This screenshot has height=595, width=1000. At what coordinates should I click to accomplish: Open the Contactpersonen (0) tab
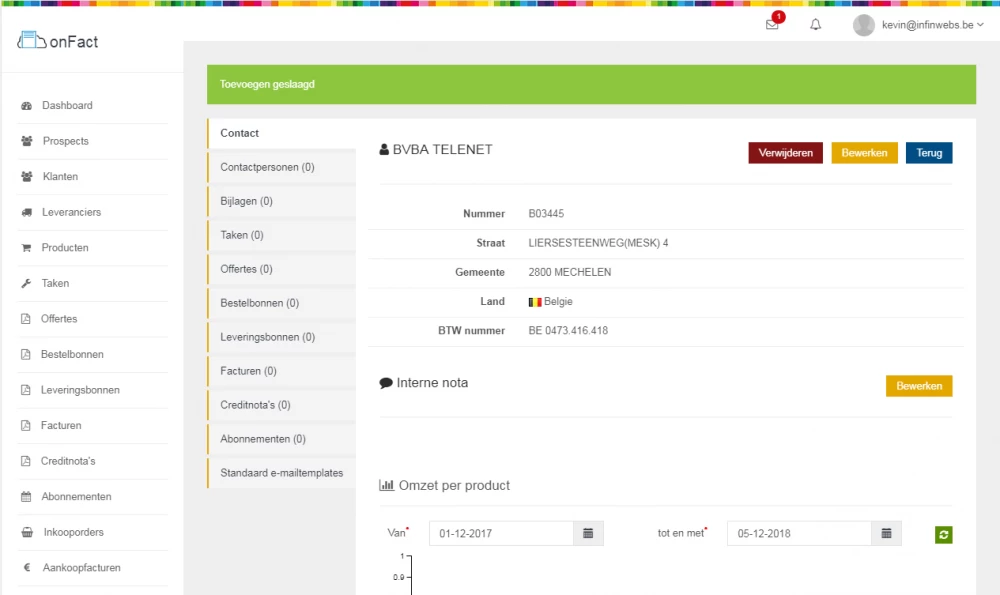267,167
